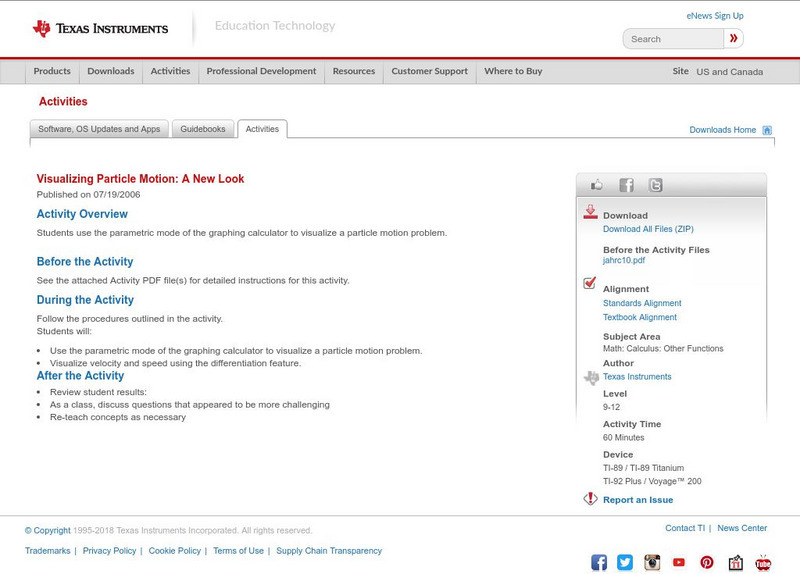This screenshot has height=574, width=800.
Task: Click the Texas Instruments logo
Action: 100,28
